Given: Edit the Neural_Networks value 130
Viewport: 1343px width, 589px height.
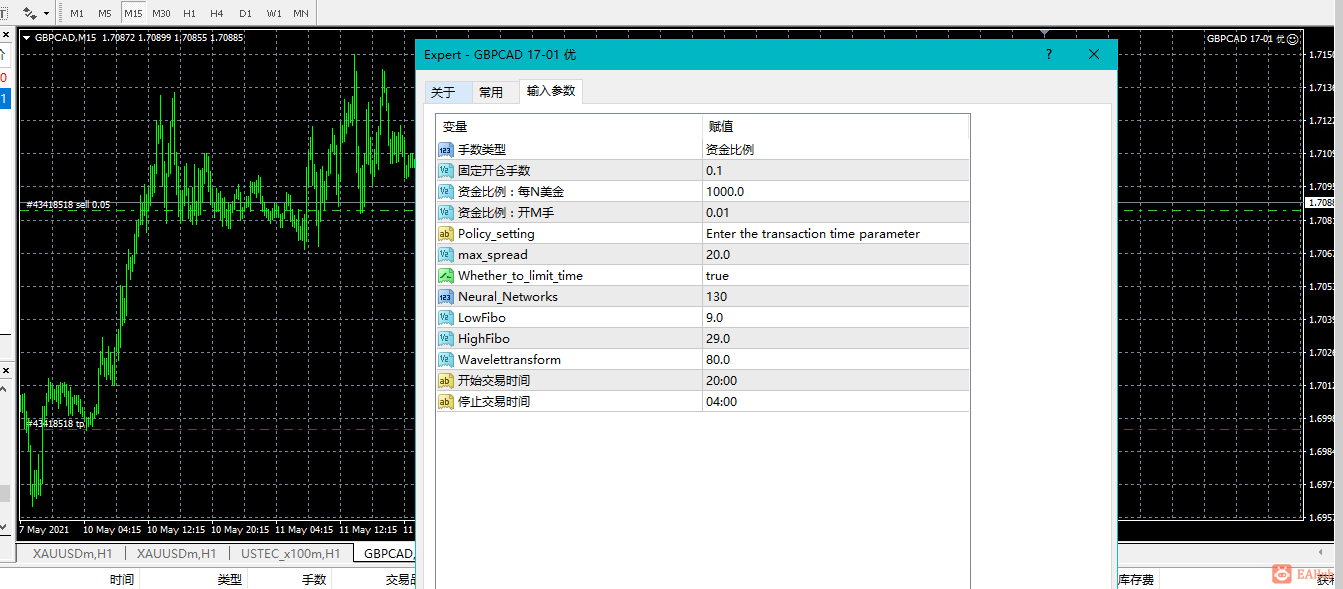Looking at the screenshot, I should point(836,297).
